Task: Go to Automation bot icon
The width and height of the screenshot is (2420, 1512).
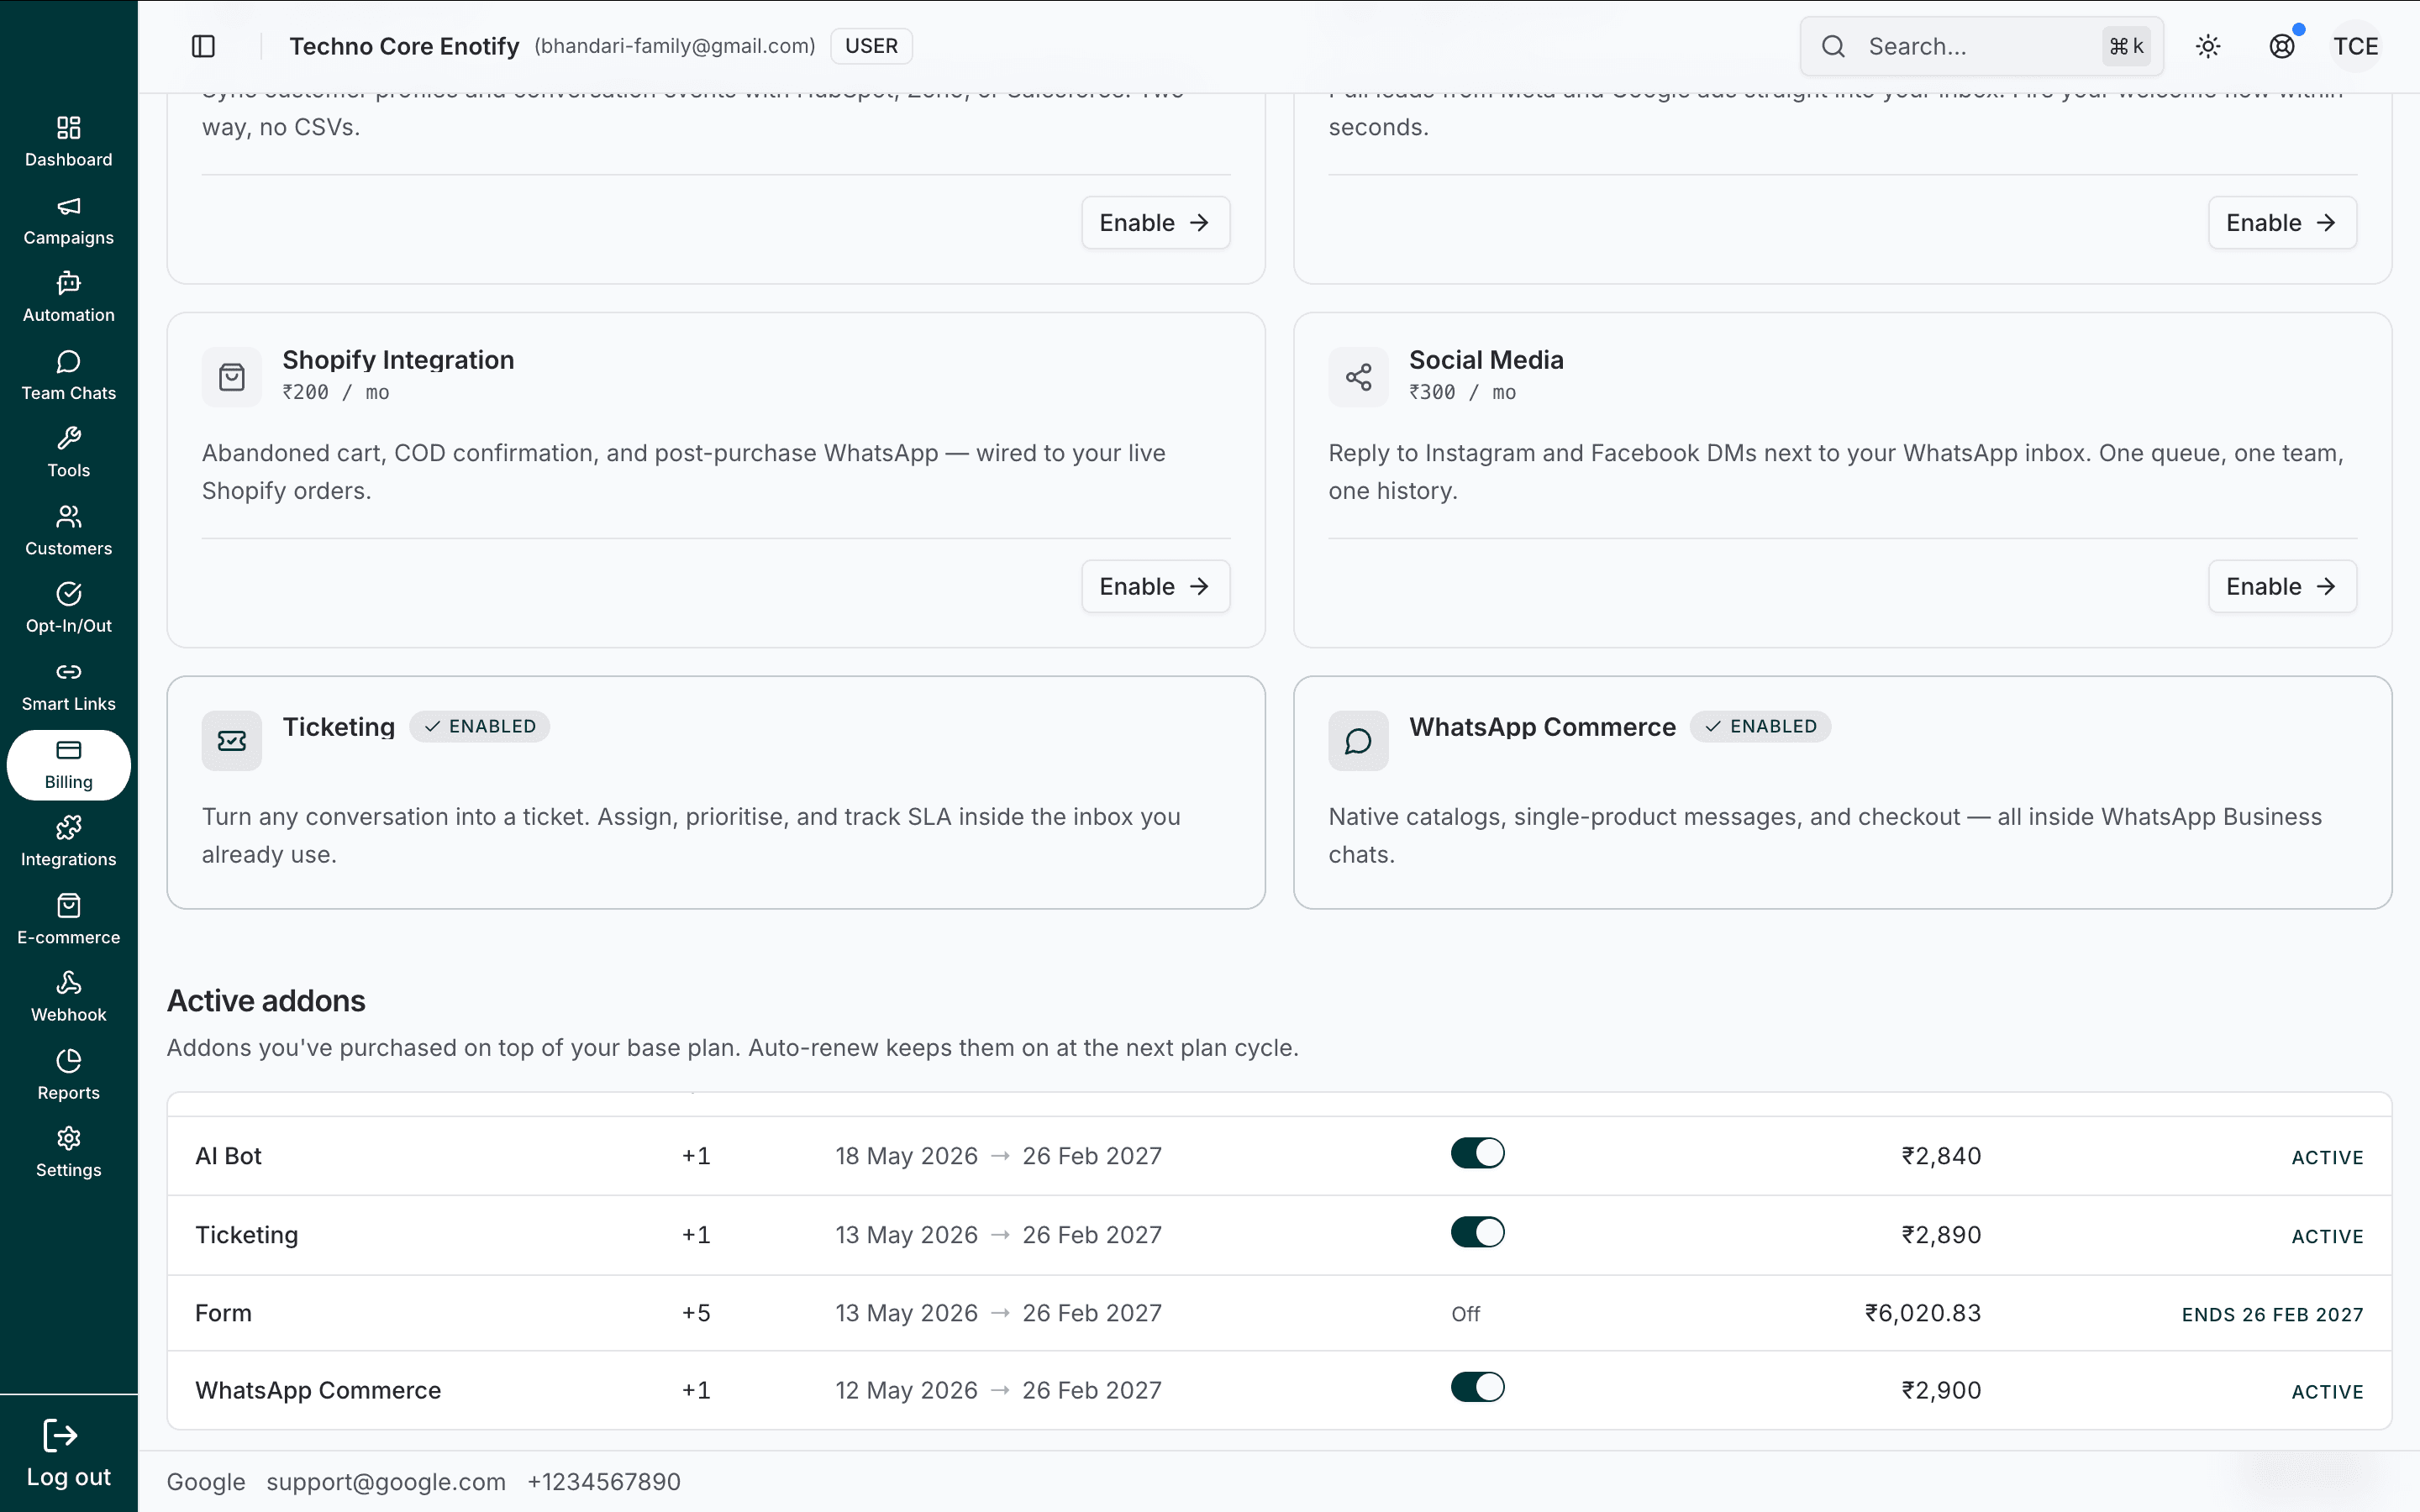Action: click(68, 283)
